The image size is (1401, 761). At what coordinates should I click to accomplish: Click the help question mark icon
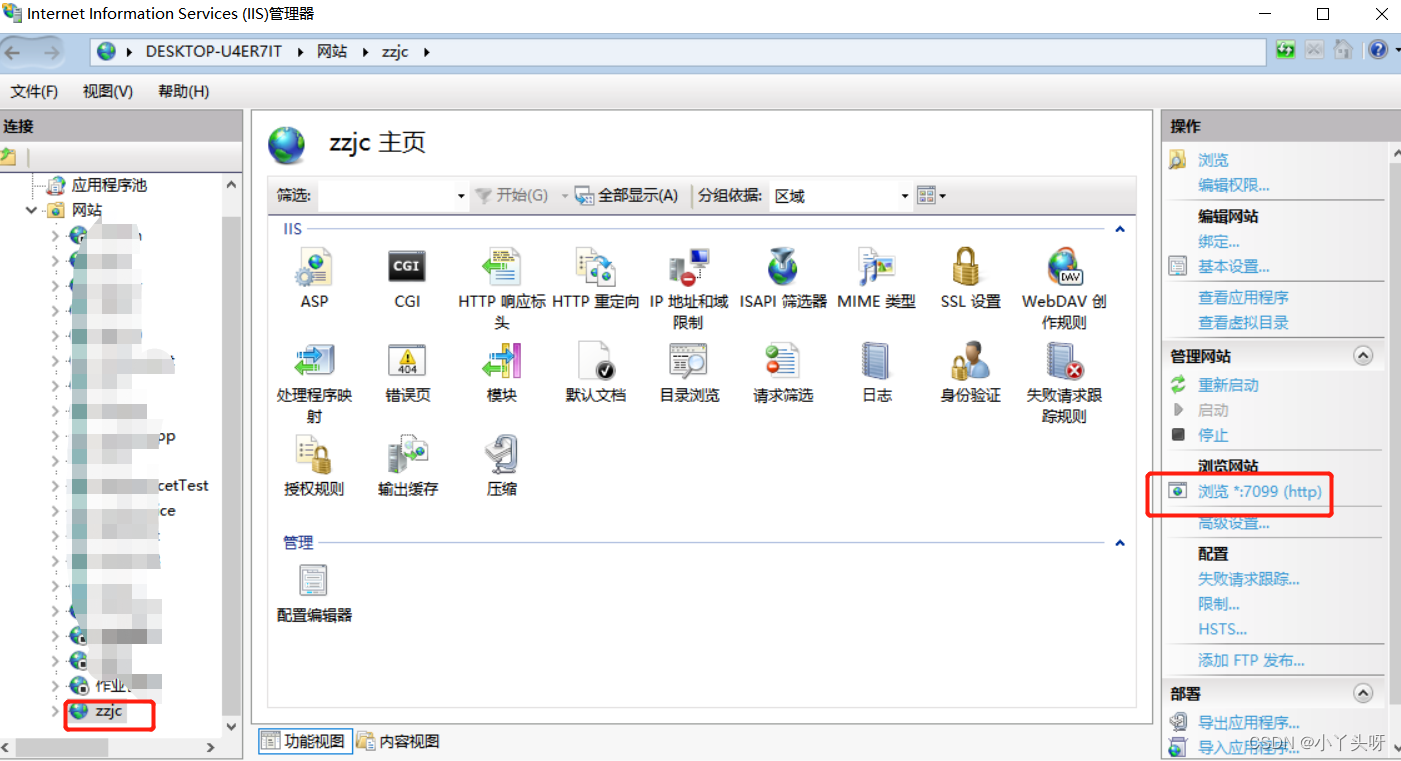tap(1377, 50)
